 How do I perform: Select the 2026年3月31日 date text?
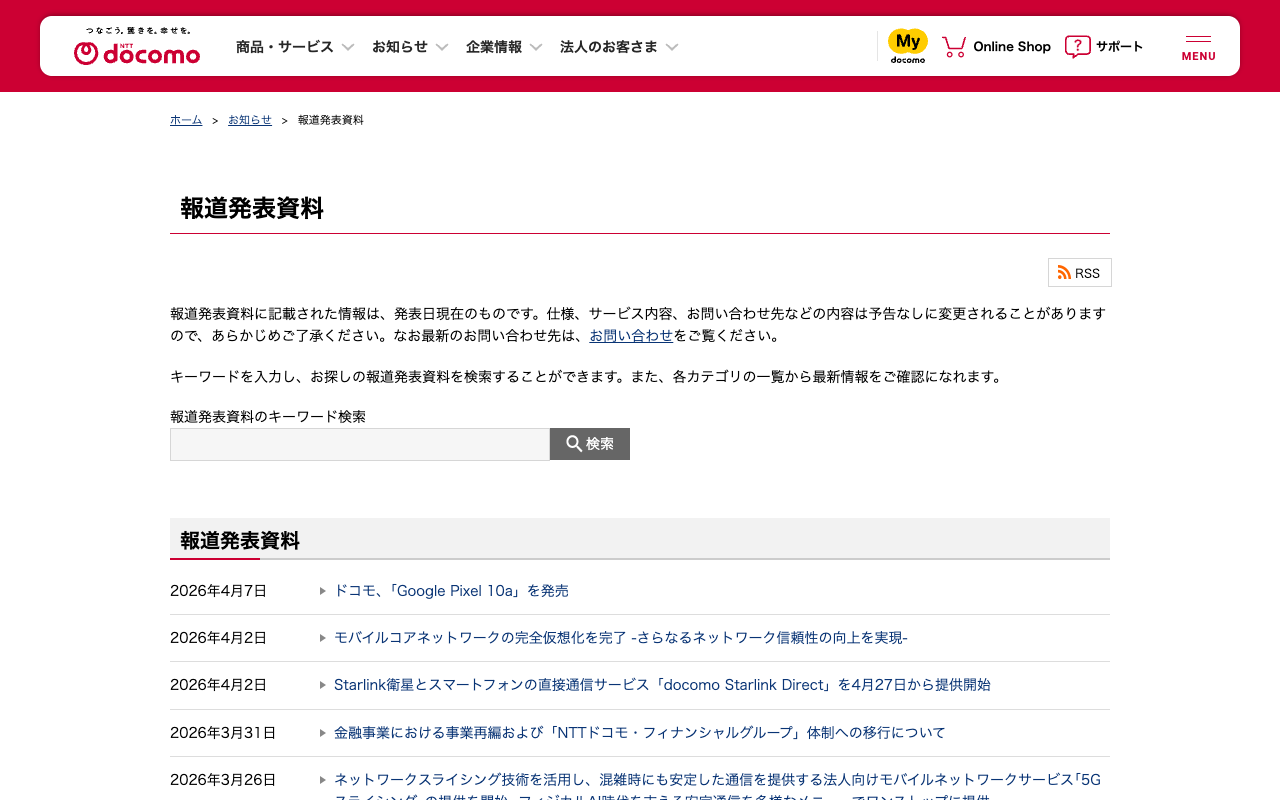coord(223,733)
